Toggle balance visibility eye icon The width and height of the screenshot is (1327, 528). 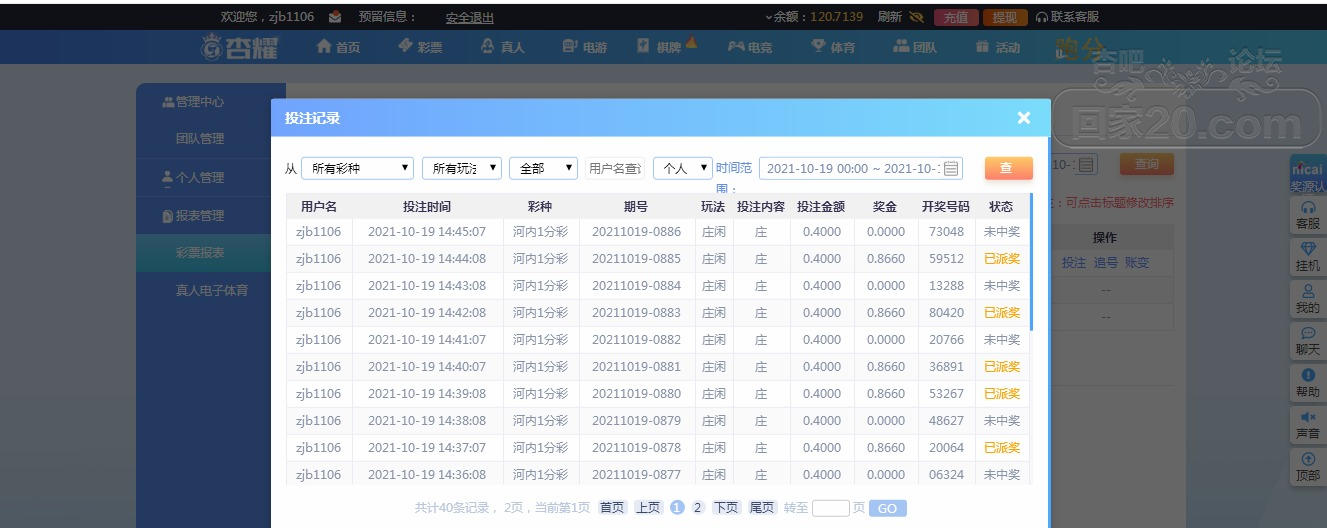916,17
